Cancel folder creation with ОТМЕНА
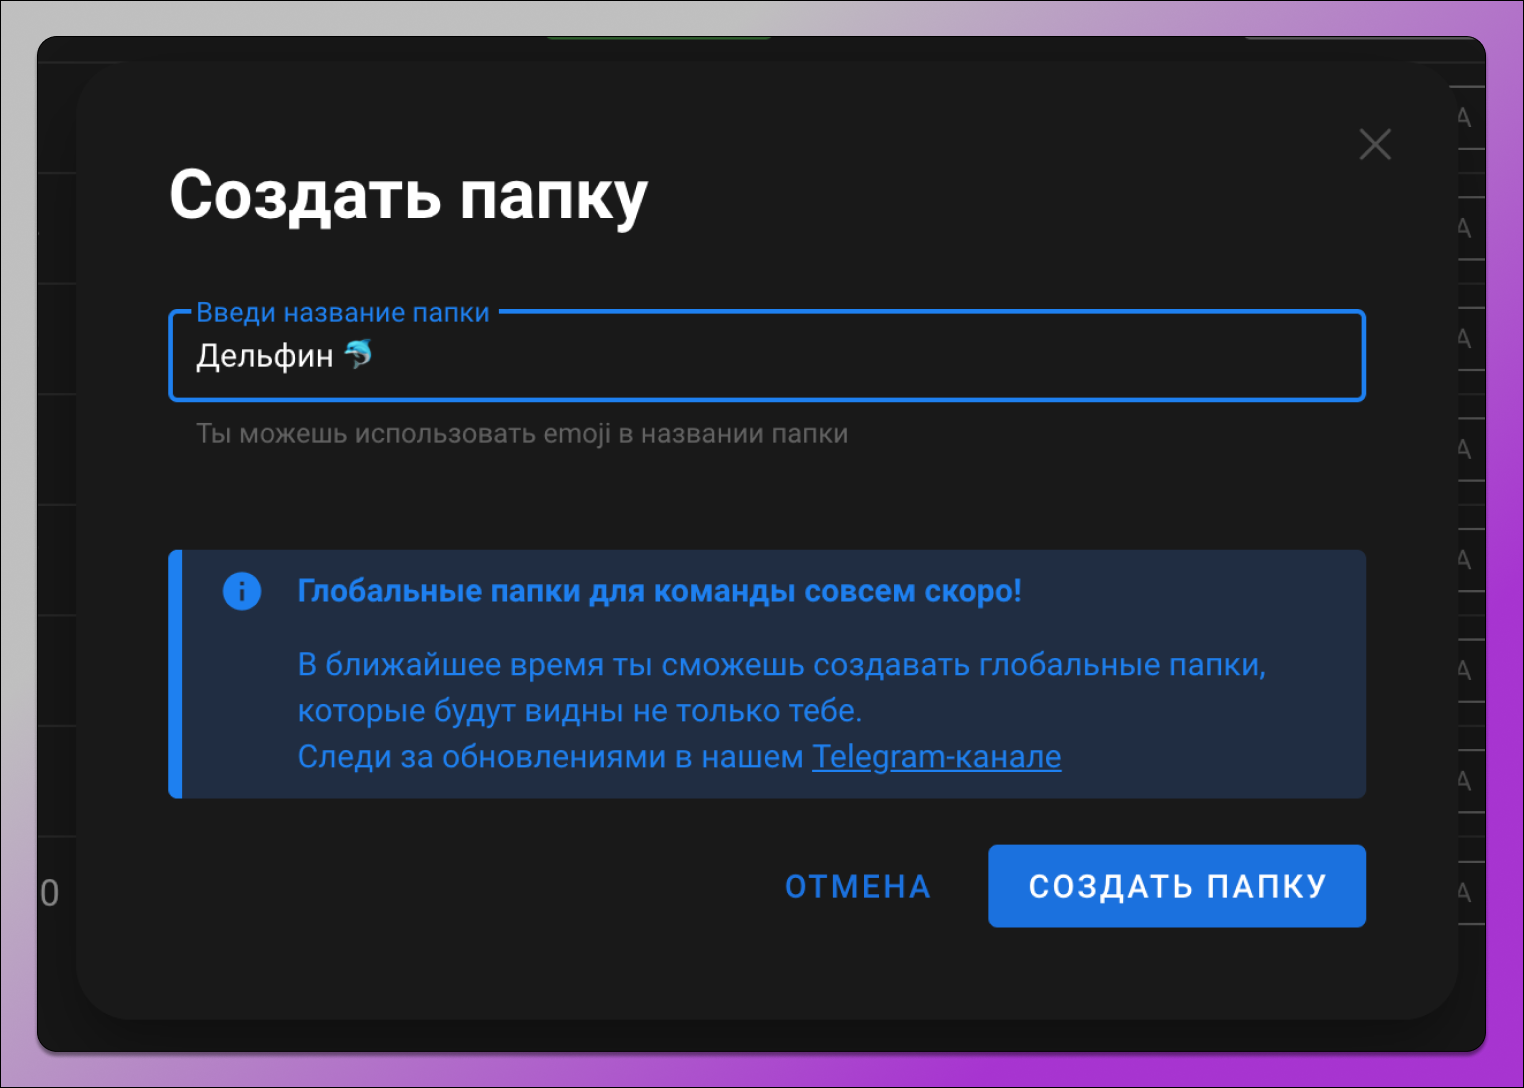Screen dimensions: 1524x1088 (857, 886)
